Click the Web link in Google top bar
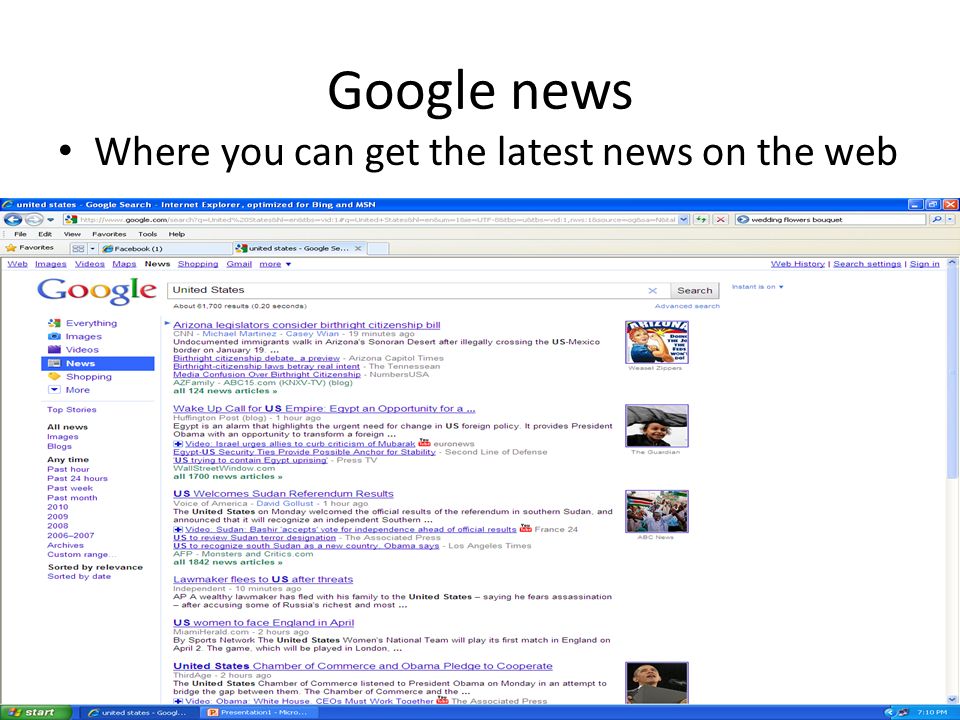The image size is (960, 720). [17, 264]
